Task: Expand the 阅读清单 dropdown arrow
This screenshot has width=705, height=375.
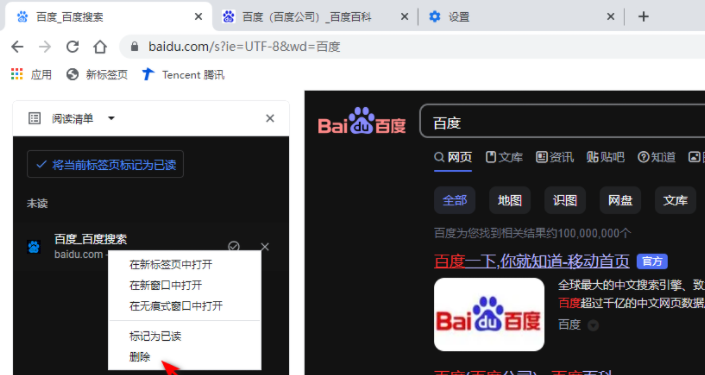Action: (111, 119)
